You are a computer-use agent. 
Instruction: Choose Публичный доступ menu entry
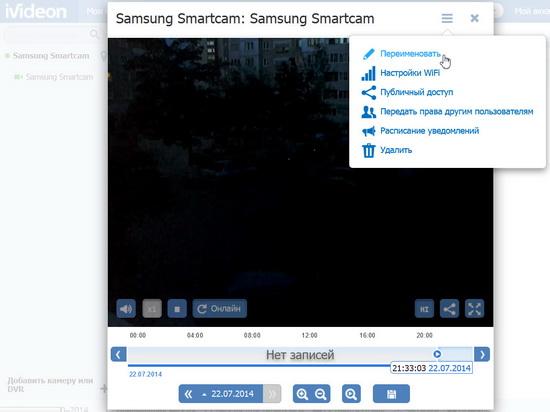[417, 92]
